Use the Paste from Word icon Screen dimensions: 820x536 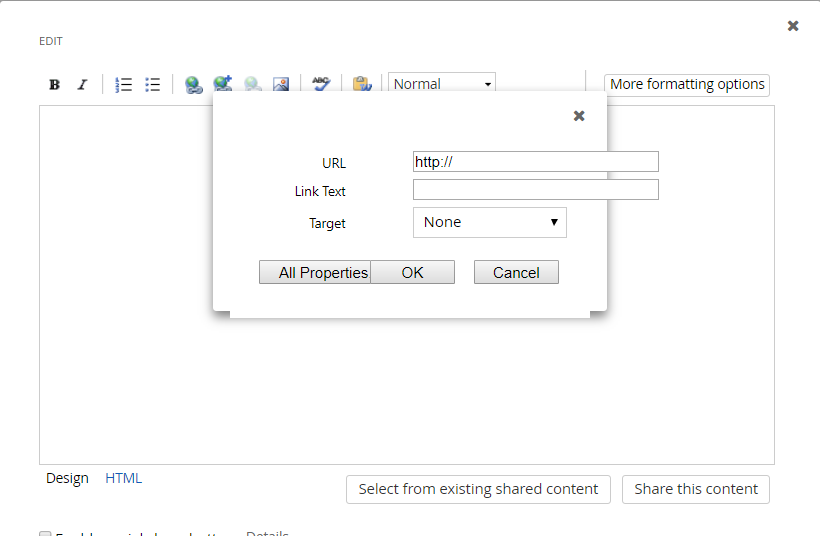[362, 84]
